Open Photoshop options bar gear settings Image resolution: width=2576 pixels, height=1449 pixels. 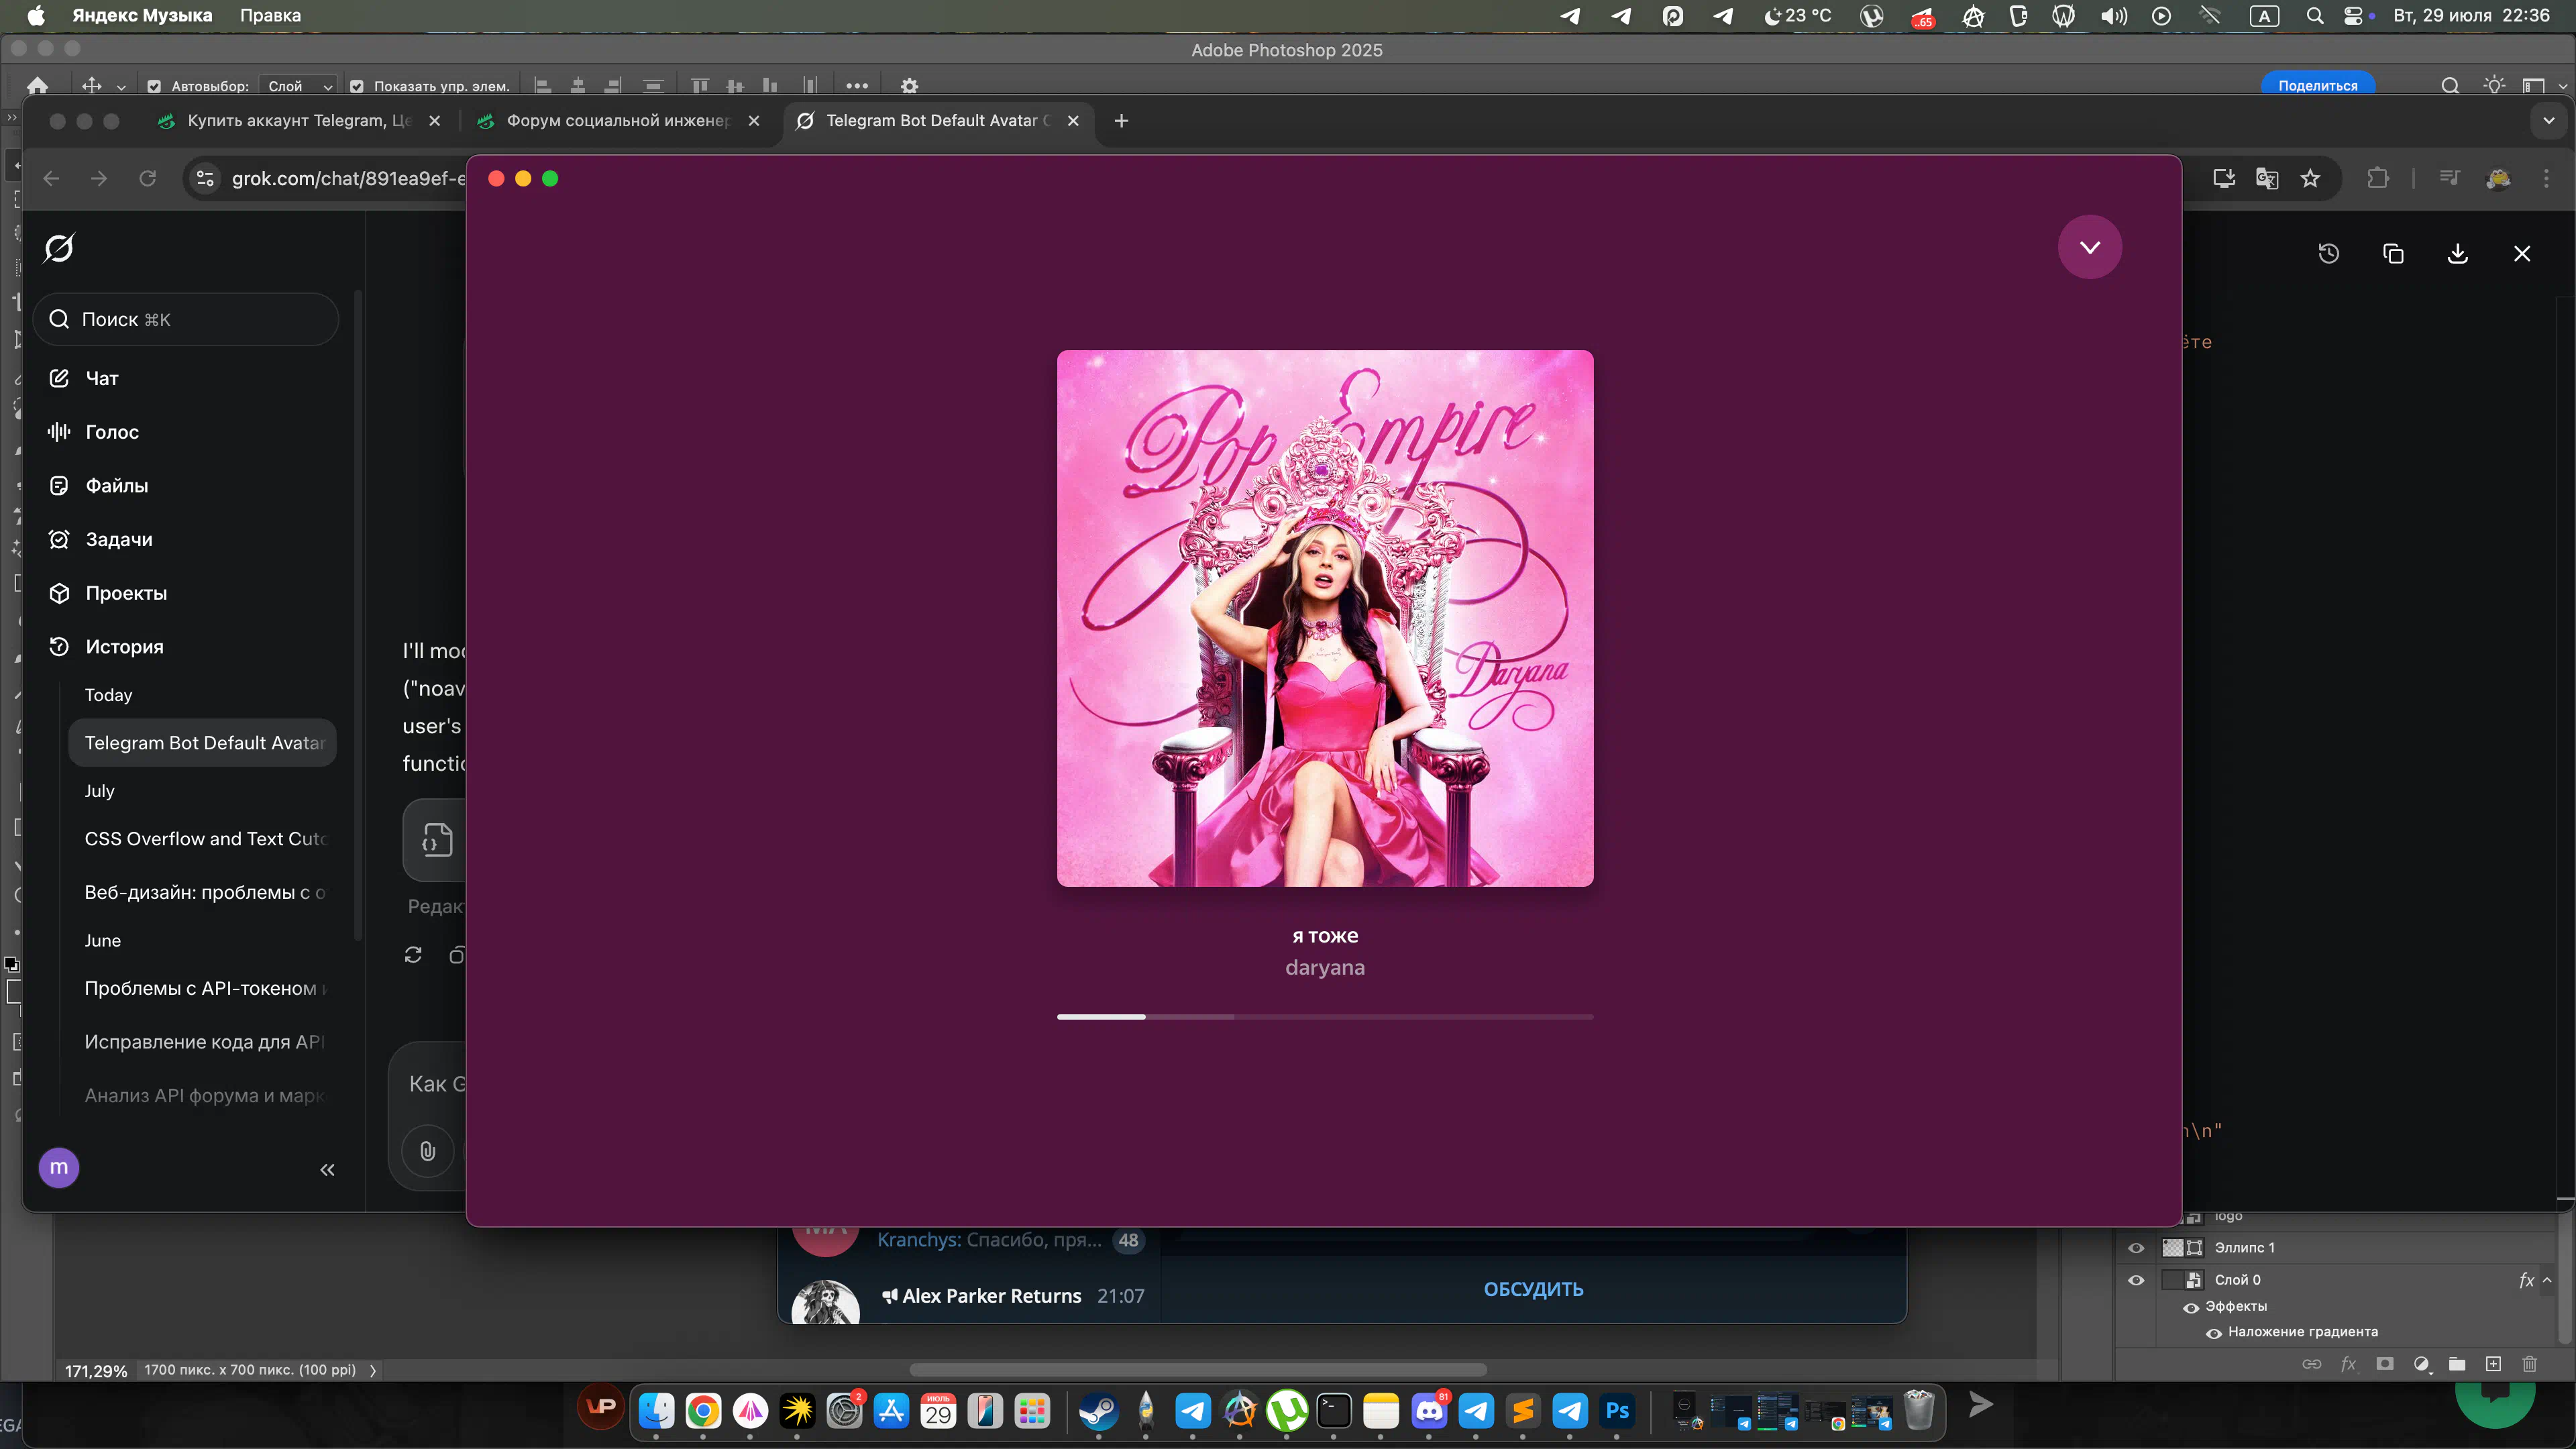909,86
